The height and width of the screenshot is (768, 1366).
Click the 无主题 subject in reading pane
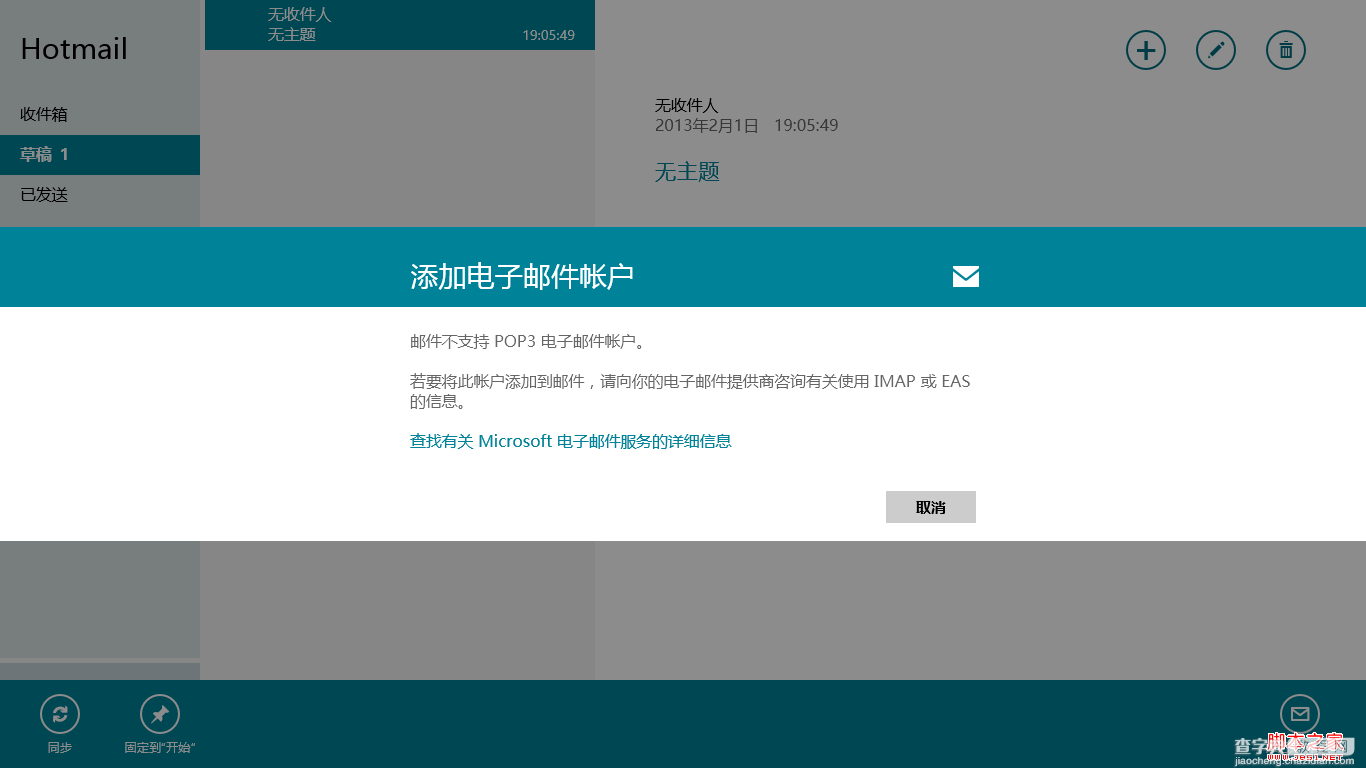click(687, 172)
